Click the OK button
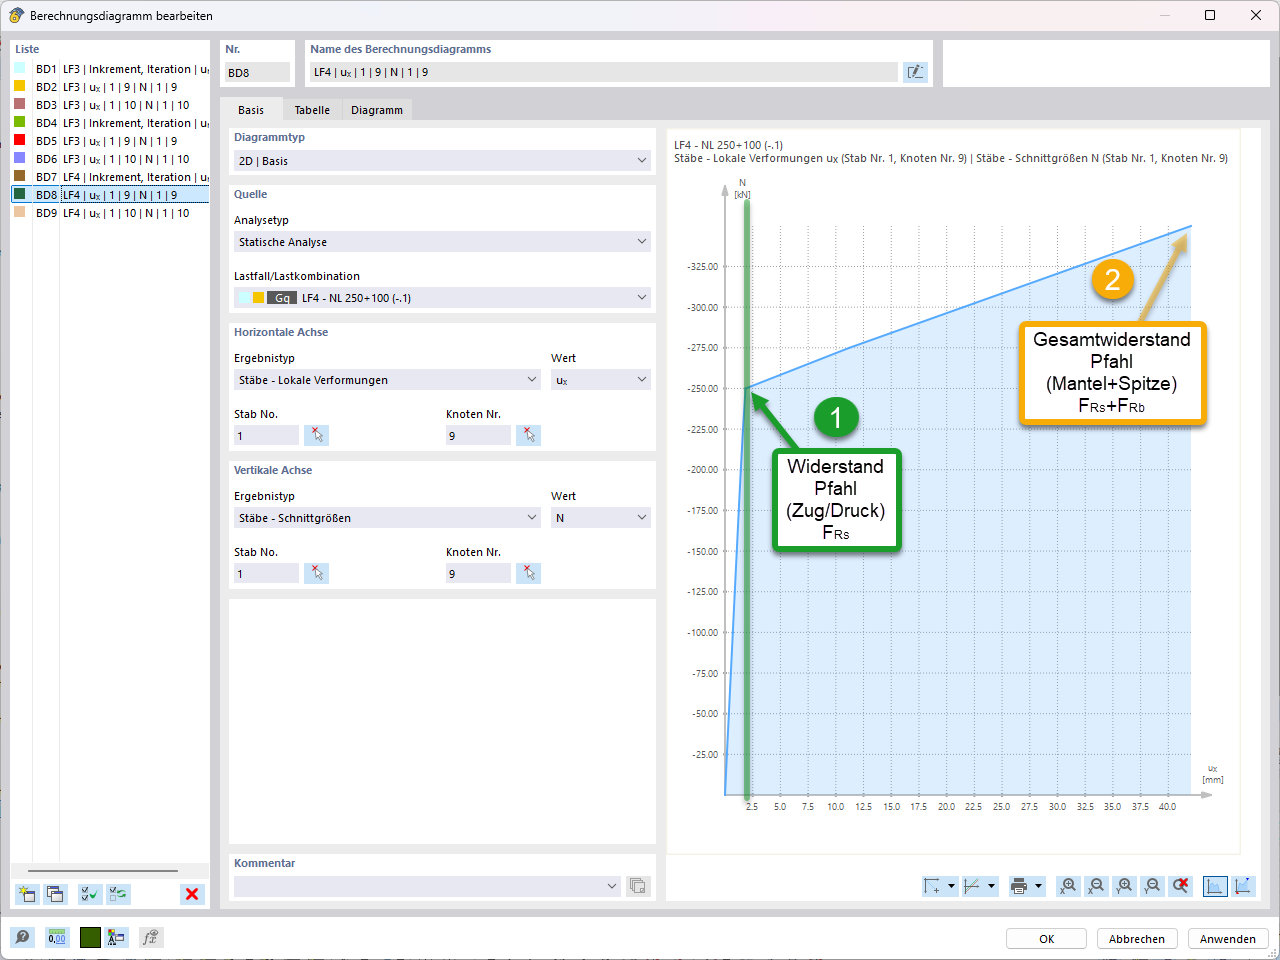This screenshot has width=1280, height=960. pyautogui.click(x=1046, y=939)
